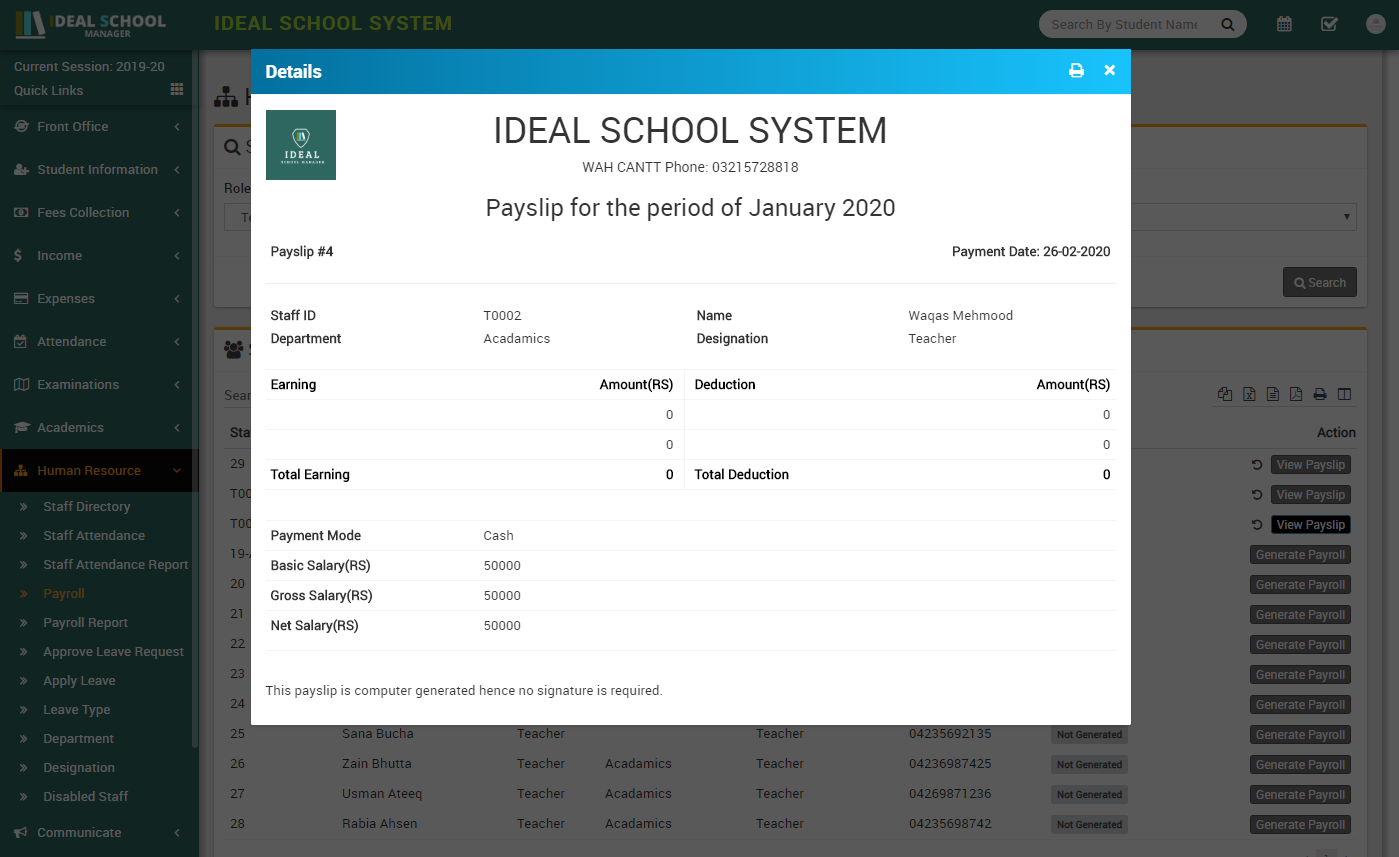The height and width of the screenshot is (857, 1399).
Task: Click phone number '04235692135' in staff table
Action: [x=950, y=734]
